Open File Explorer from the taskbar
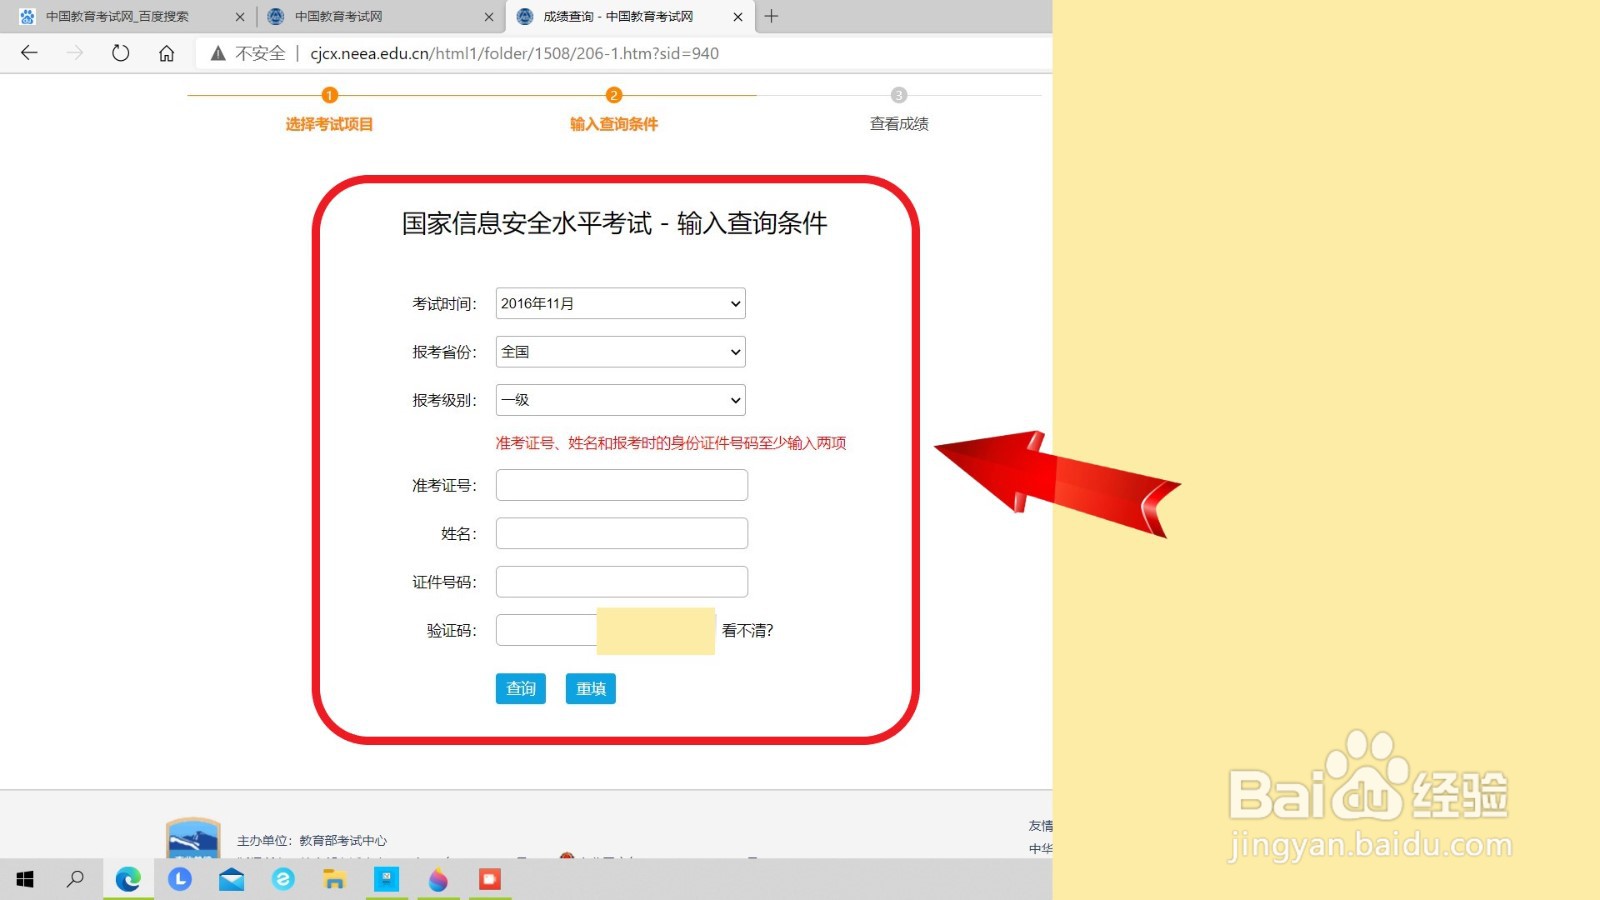1600x900 pixels. 334,880
